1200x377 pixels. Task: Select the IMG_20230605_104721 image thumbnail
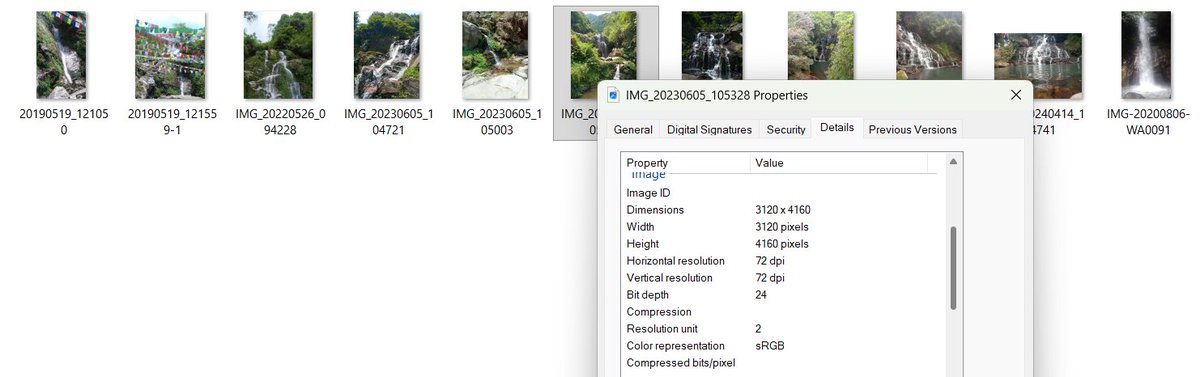(x=387, y=55)
